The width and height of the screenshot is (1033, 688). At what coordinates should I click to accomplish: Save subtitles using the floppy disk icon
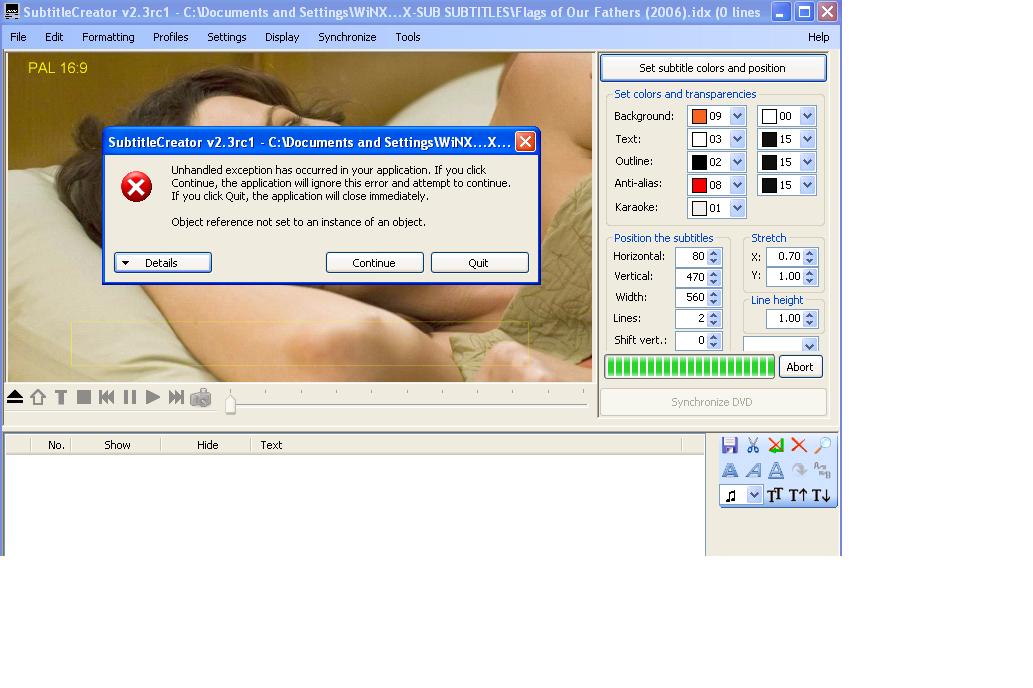(729, 445)
